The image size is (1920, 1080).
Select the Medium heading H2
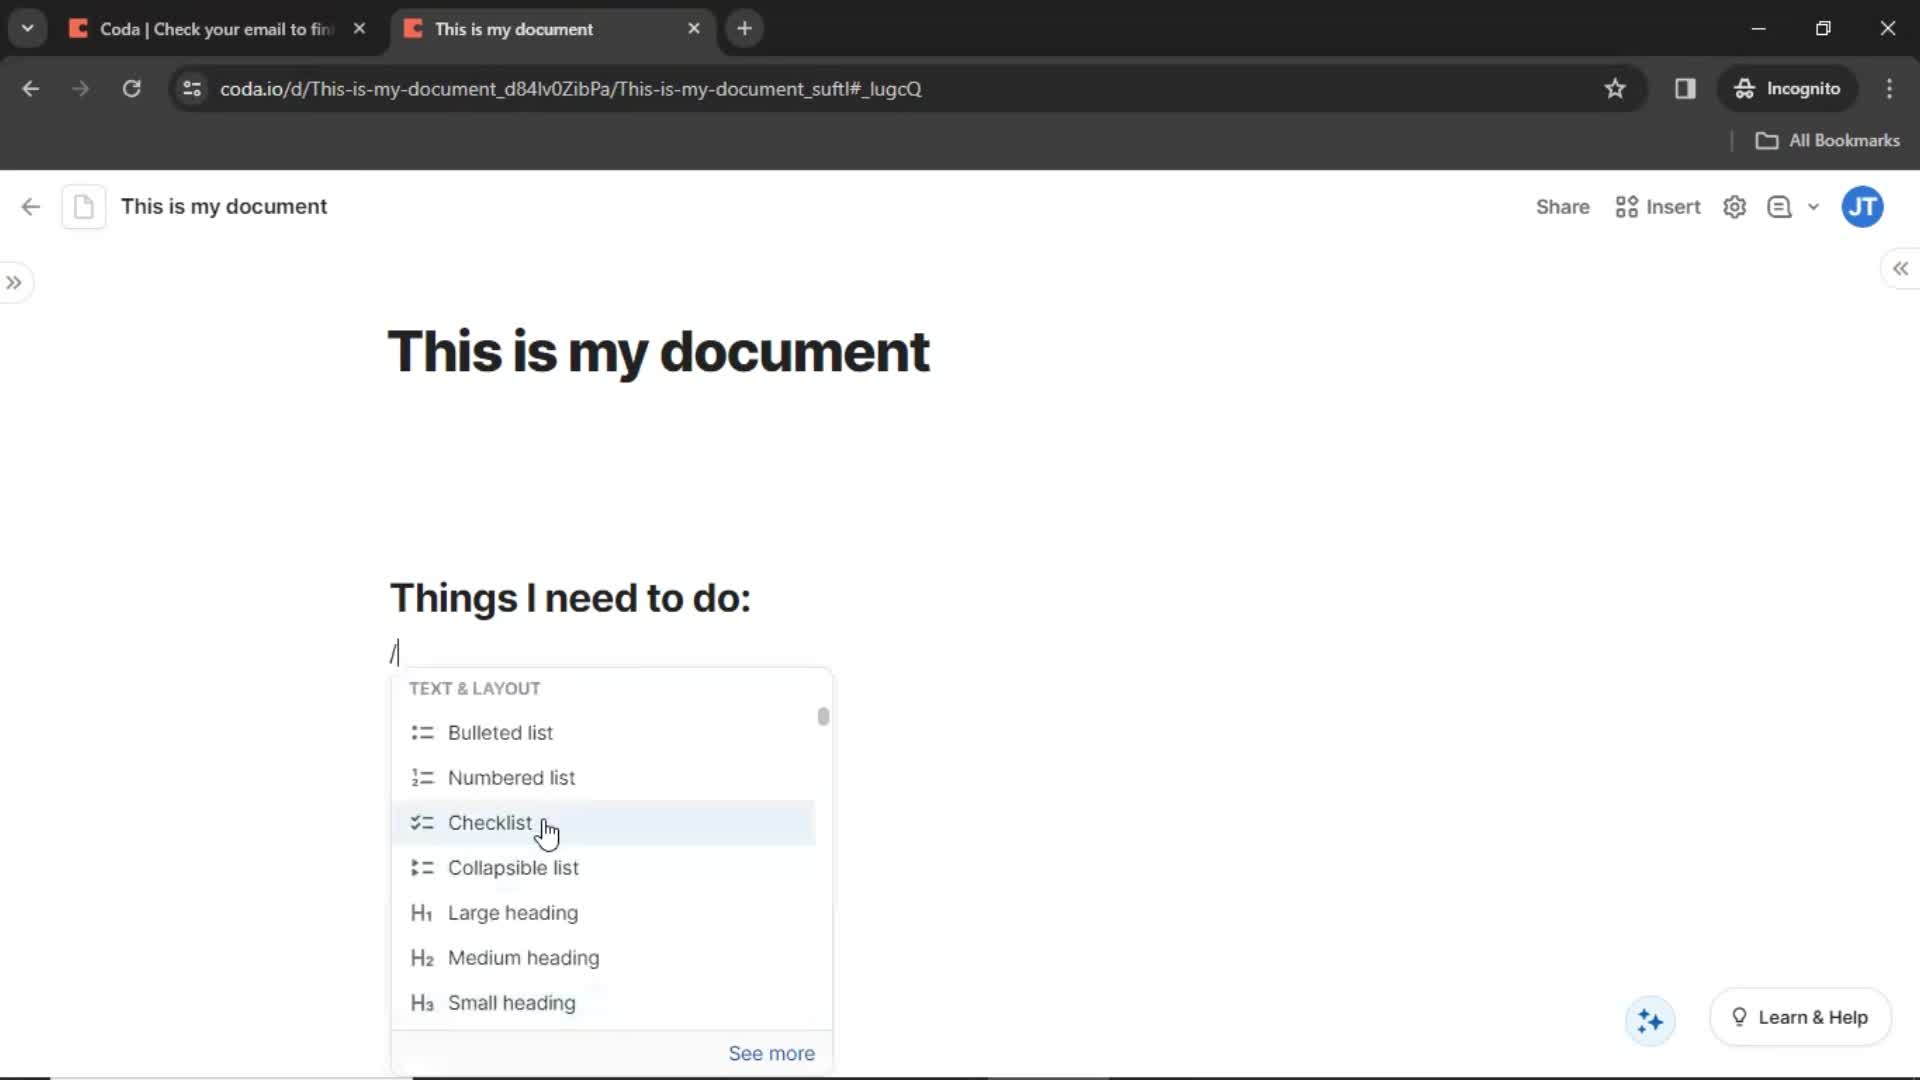(x=524, y=956)
